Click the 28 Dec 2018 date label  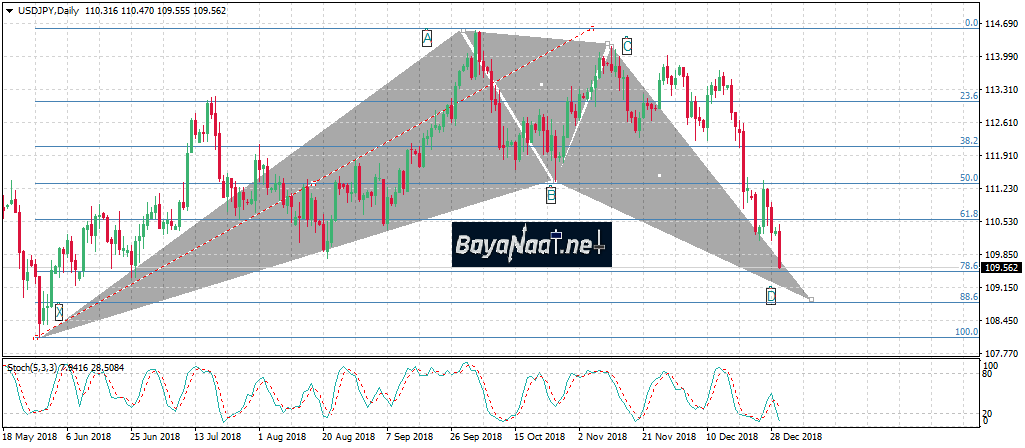[x=796, y=437]
